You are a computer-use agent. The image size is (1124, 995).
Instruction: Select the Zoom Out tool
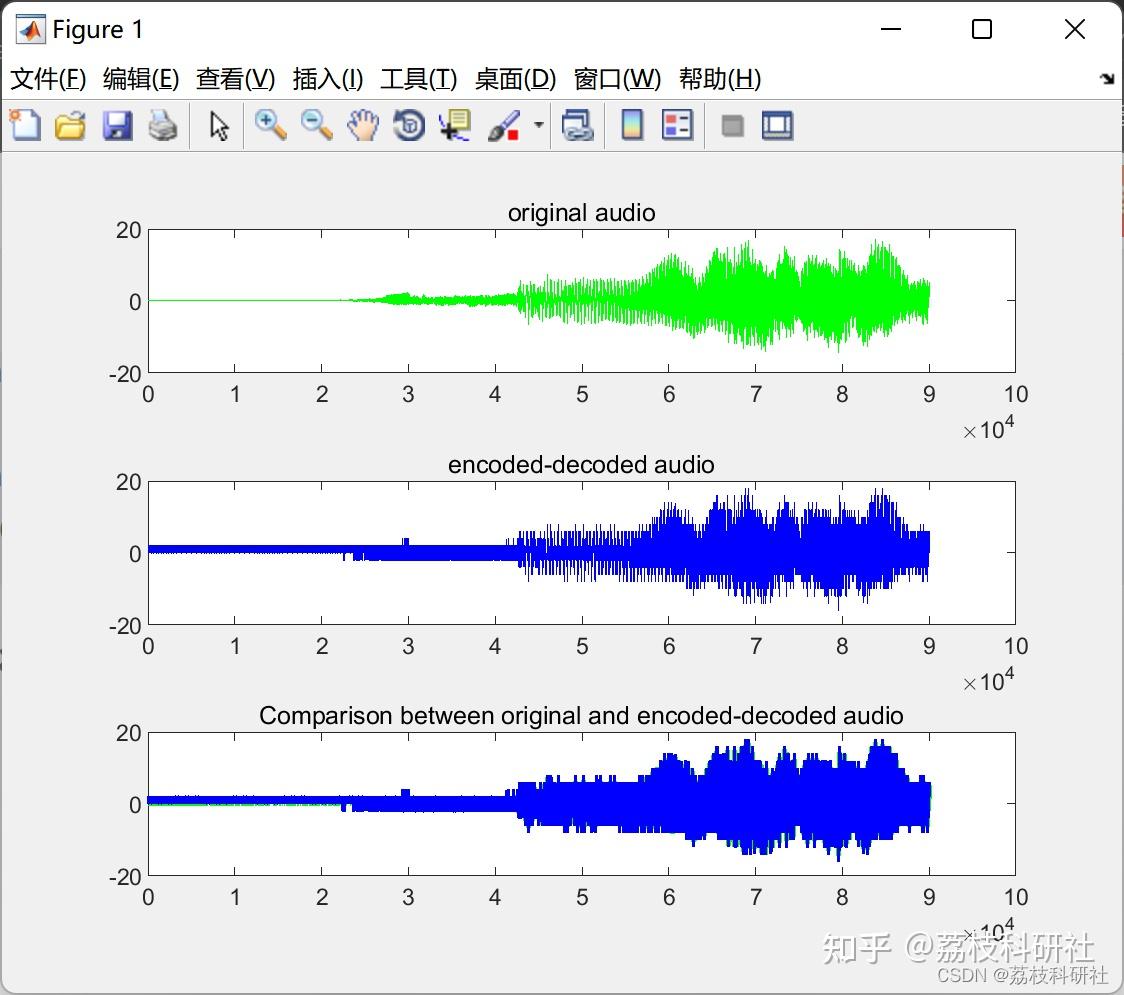[315, 125]
